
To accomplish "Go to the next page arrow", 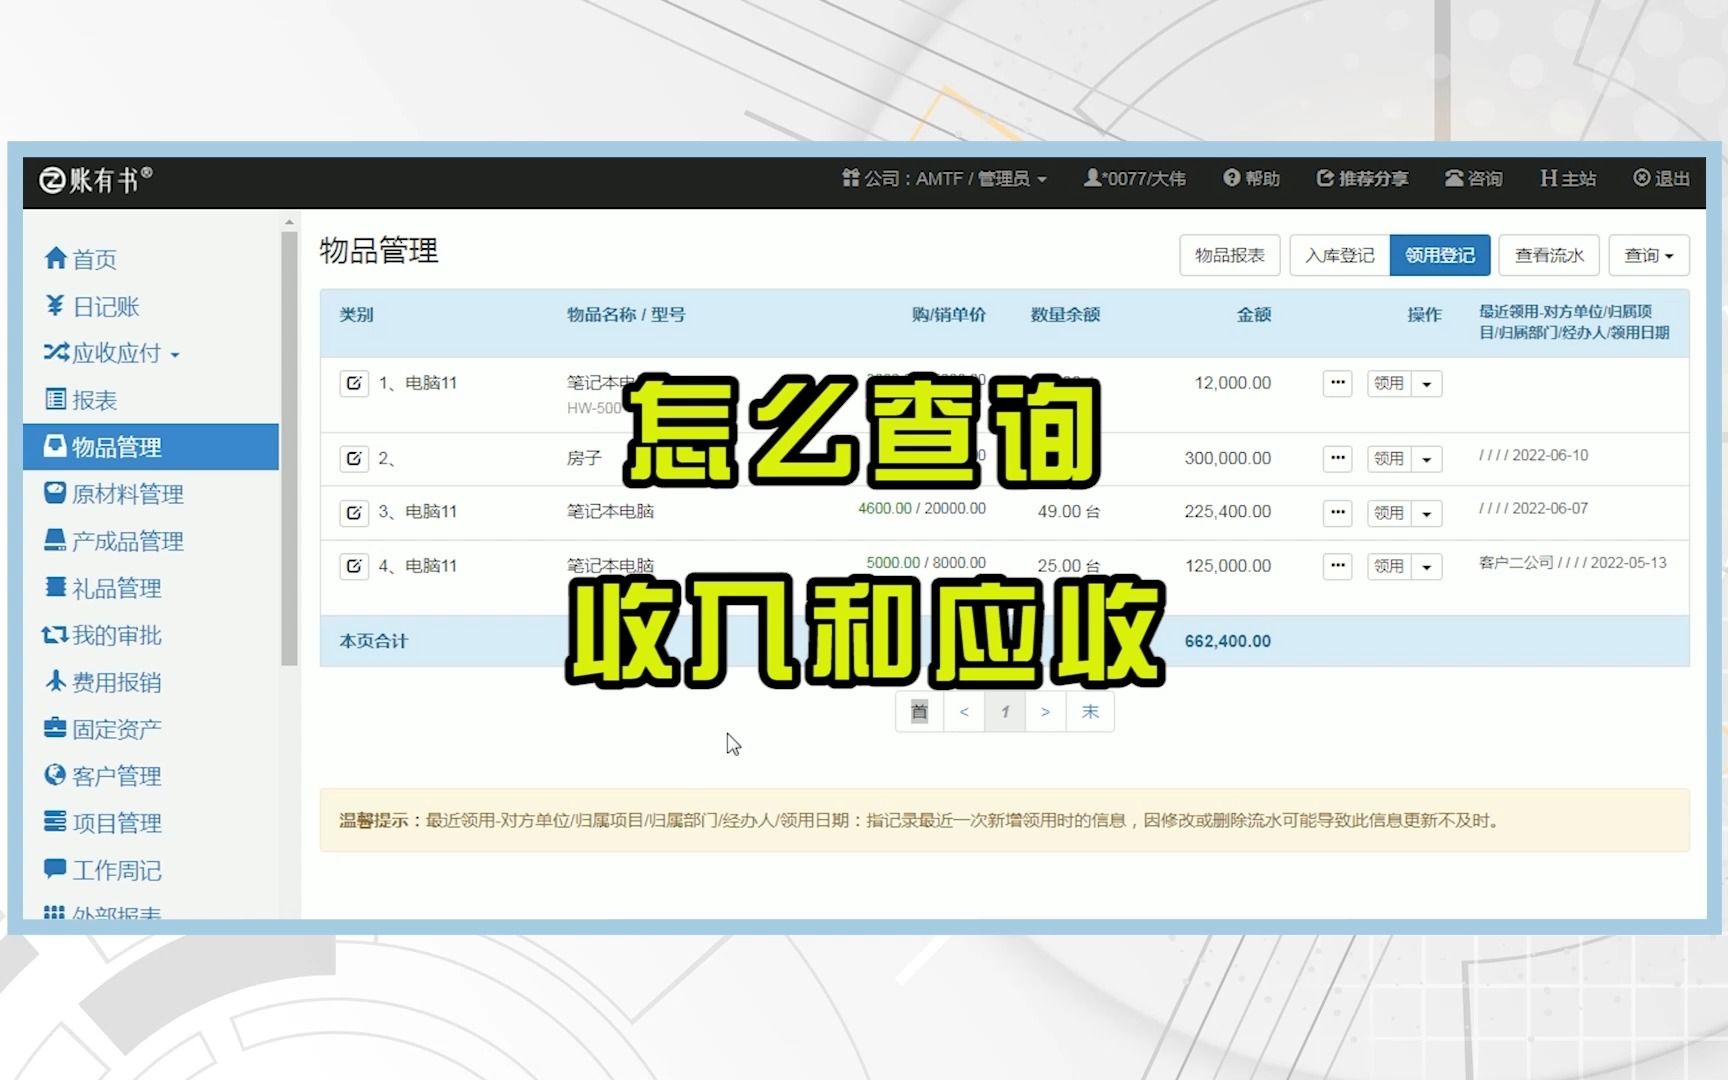I will pos(1045,712).
